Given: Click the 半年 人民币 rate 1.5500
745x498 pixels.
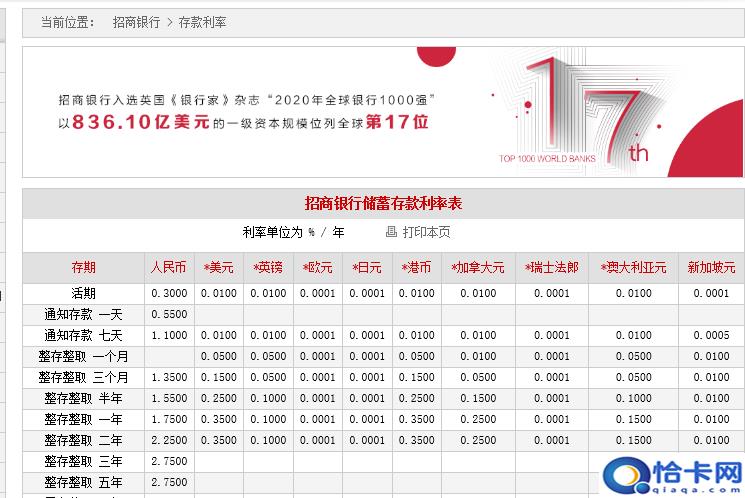Looking at the screenshot, I should pos(169,398).
